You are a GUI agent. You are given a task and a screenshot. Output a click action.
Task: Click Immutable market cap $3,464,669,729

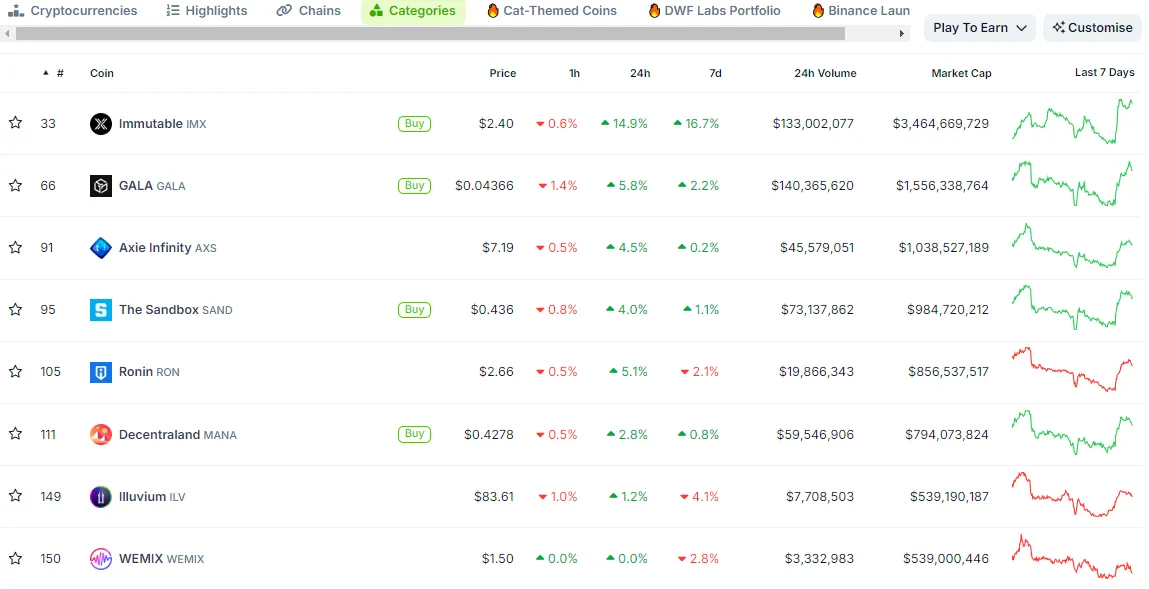pos(941,124)
